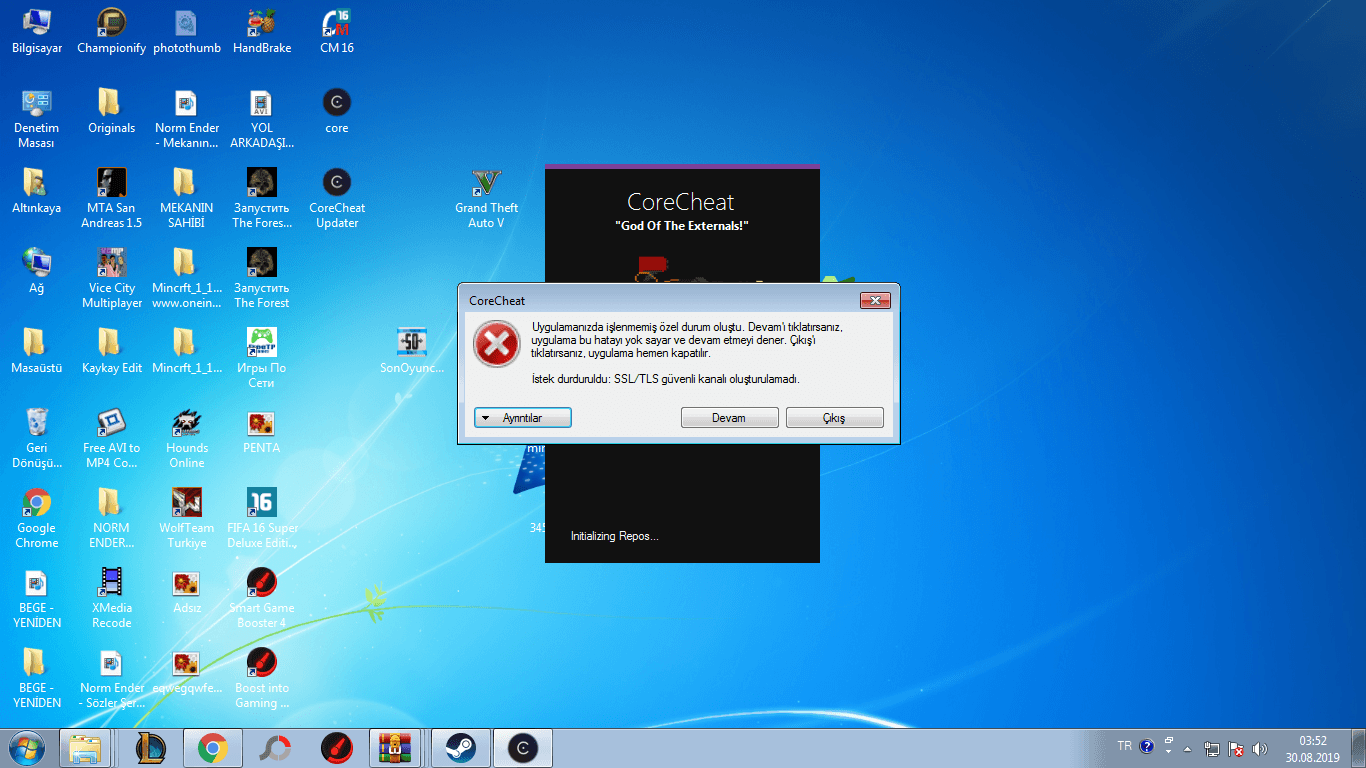This screenshot has height=768, width=1366.
Task: Click the CoreCheat title in the splash window
Action: (x=681, y=202)
